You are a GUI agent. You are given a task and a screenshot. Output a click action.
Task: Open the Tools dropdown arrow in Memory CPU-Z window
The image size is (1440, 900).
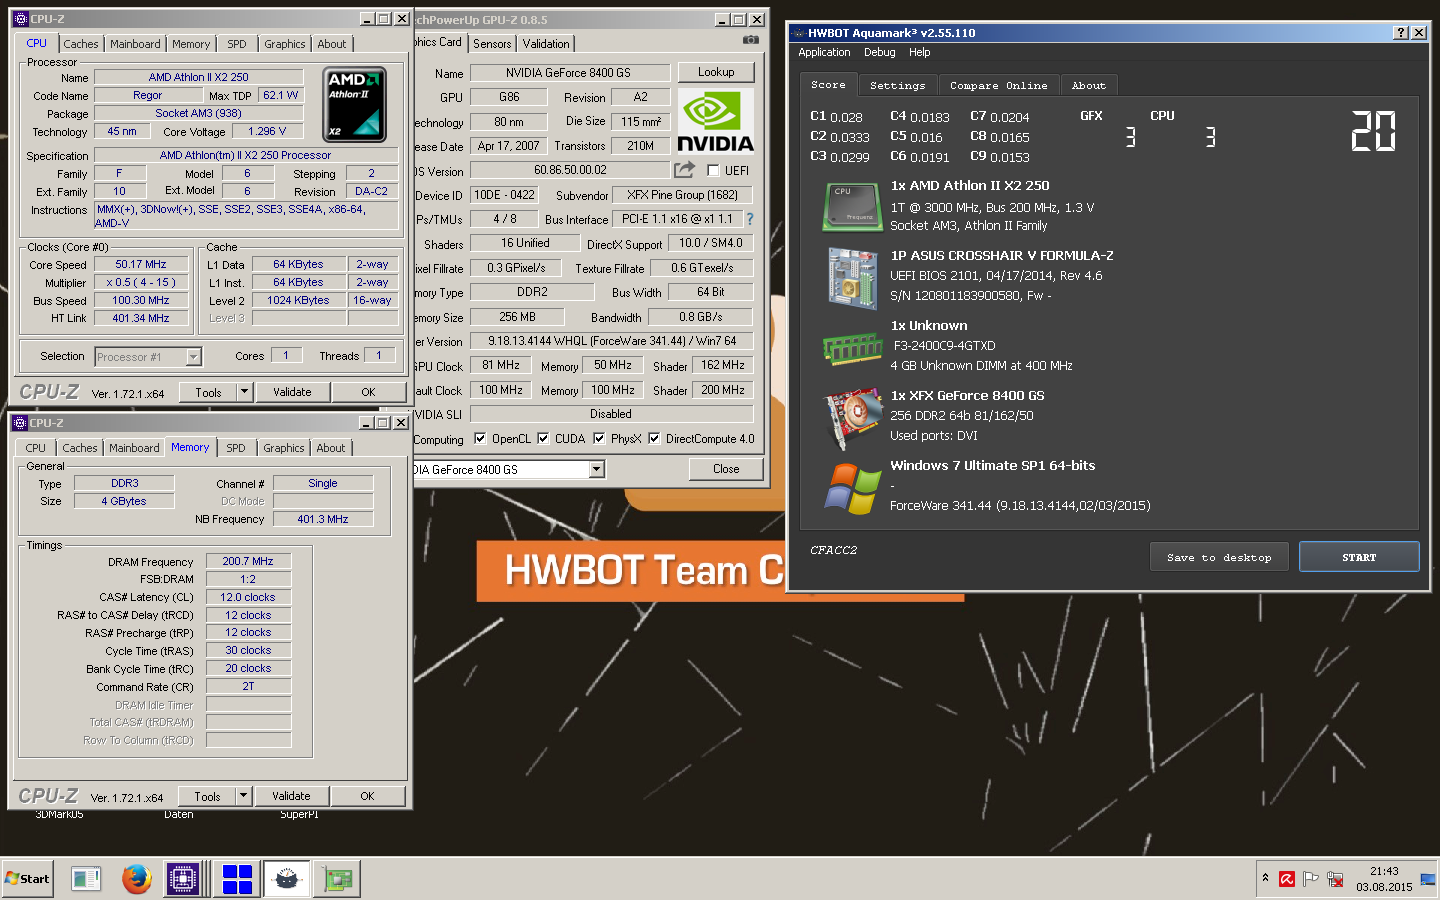(x=244, y=796)
